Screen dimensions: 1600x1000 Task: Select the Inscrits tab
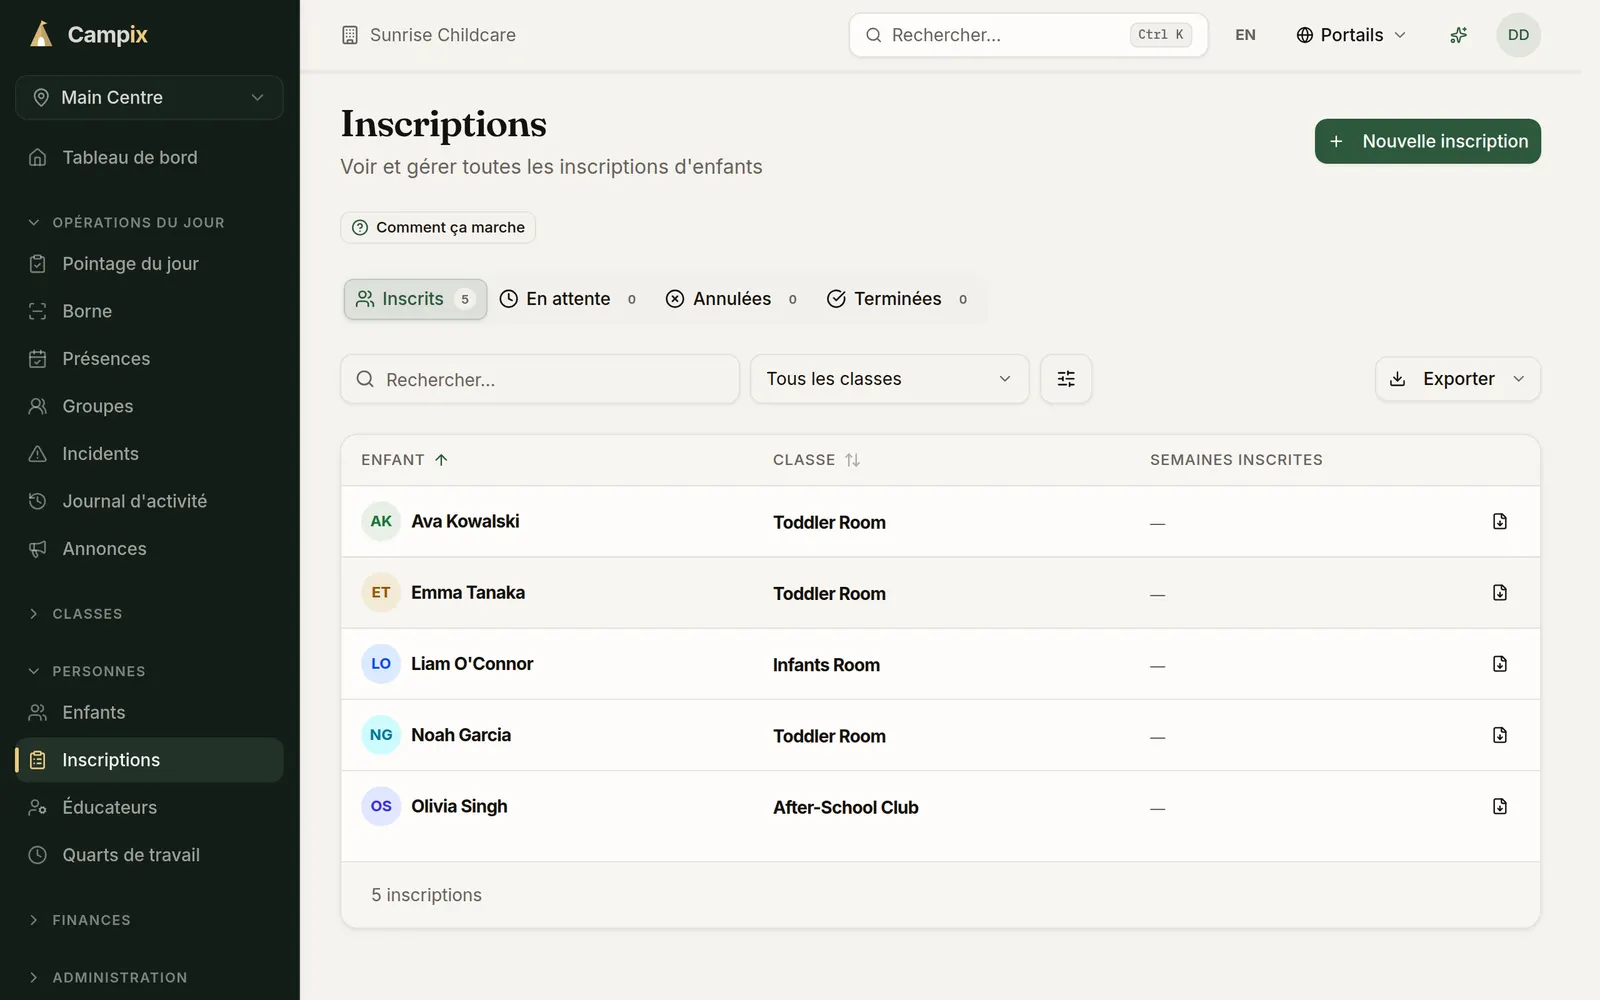[x=415, y=299]
